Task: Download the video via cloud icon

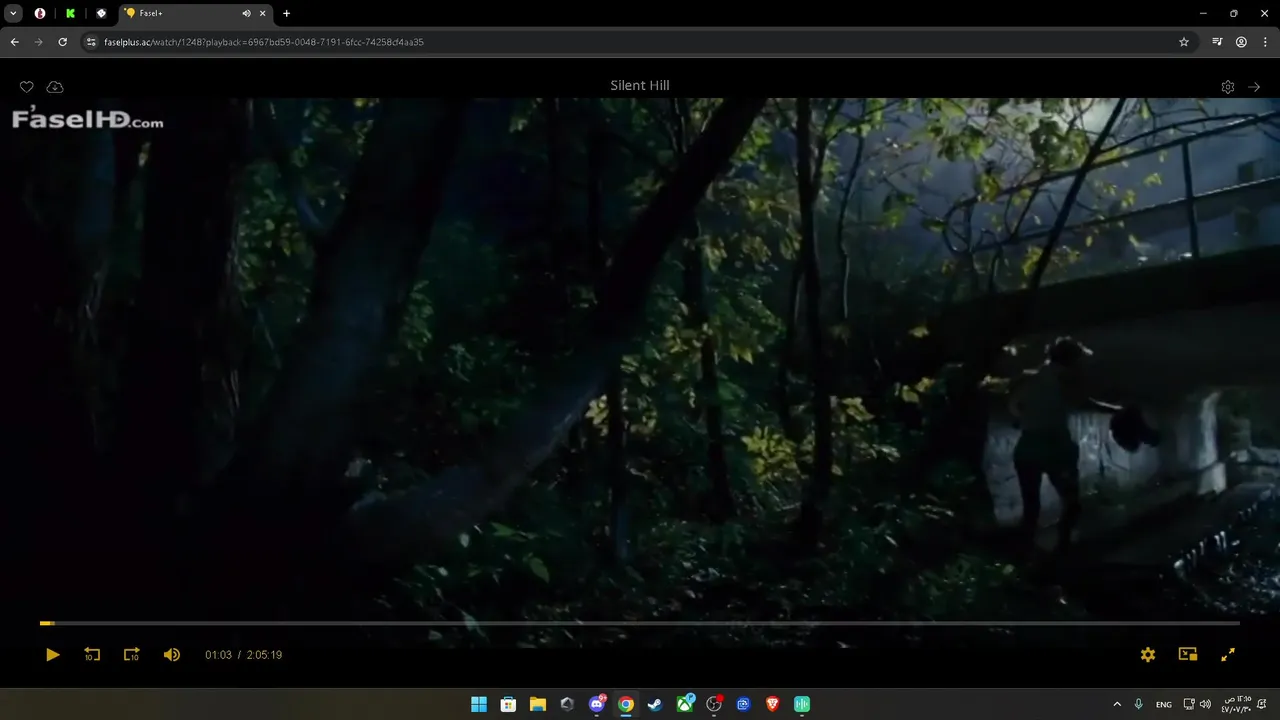Action: tap(55, 87)
